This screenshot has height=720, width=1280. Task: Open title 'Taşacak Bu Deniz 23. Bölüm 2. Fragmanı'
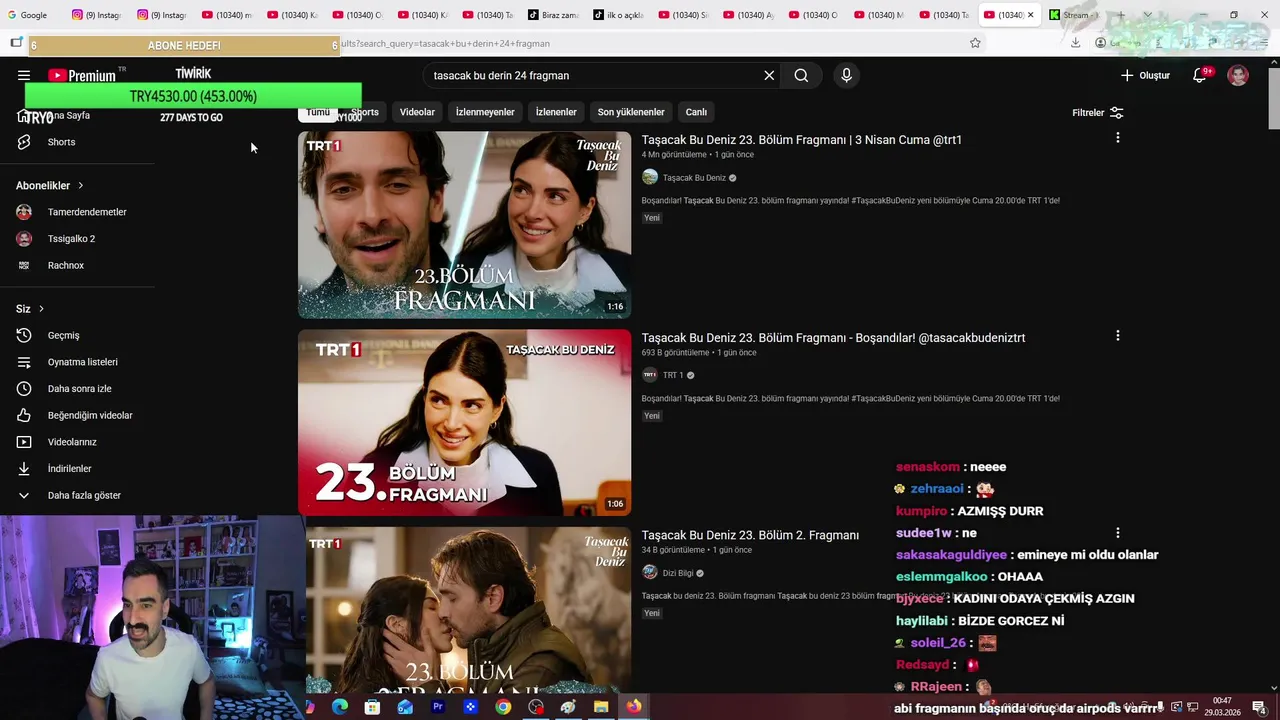750,535
